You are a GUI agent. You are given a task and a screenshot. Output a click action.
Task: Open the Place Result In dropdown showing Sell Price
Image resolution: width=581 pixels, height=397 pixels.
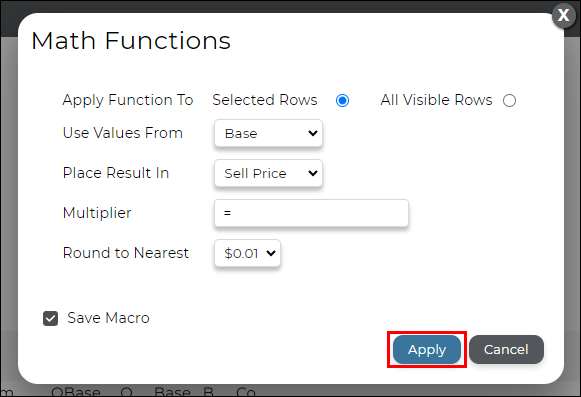[268, 173]
